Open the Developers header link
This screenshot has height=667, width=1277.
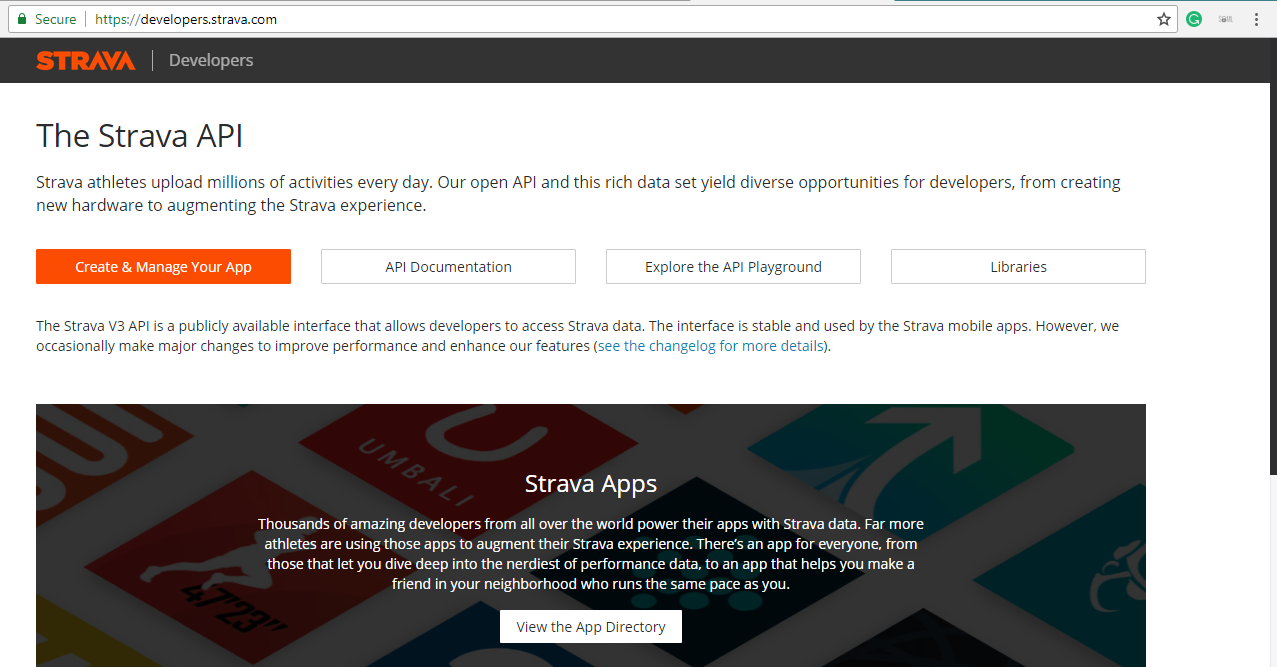(211, 61)
